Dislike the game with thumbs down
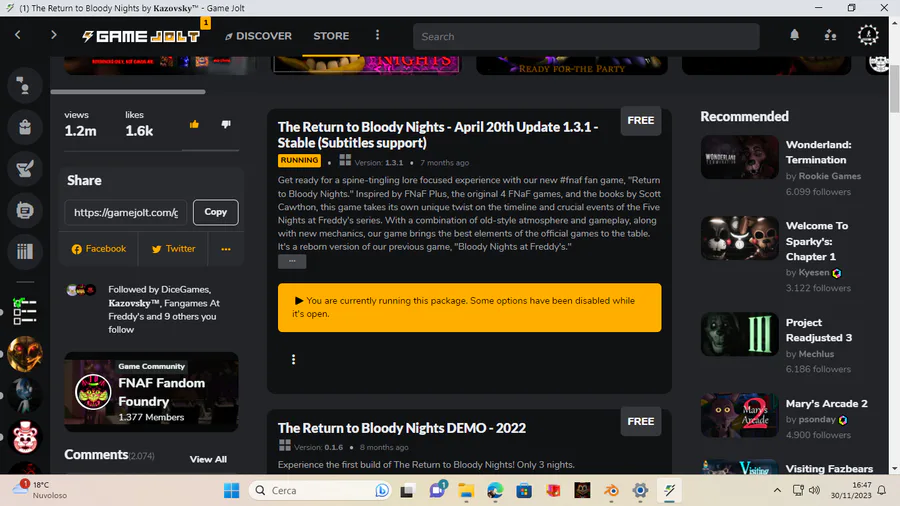This screenshot has width=900, height=506. (226, 124)
